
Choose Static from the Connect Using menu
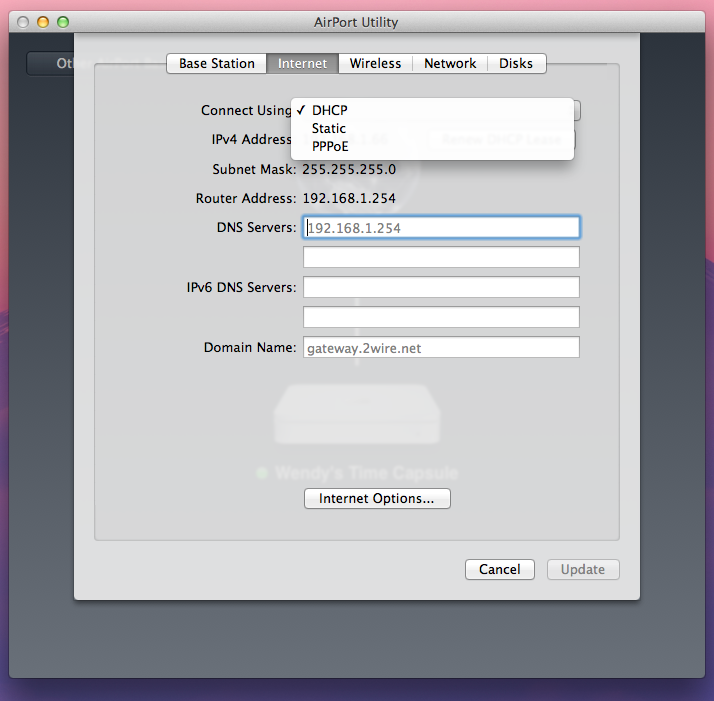(432, 128)
